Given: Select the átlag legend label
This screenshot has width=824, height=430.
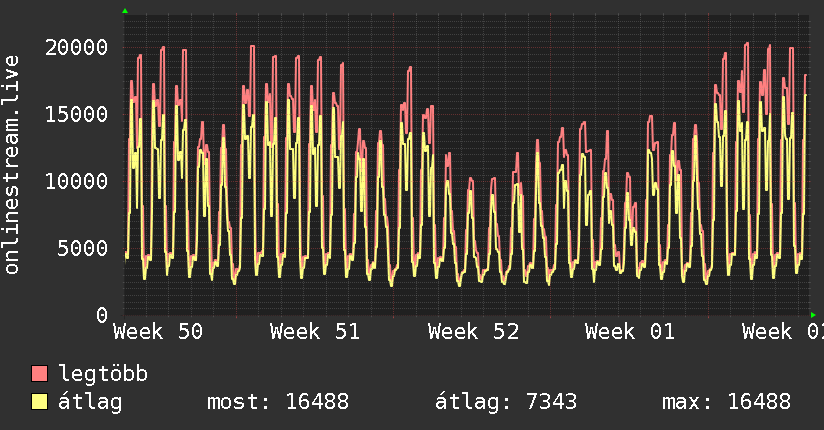Looking at the screenshot, I should coord(90,402).
